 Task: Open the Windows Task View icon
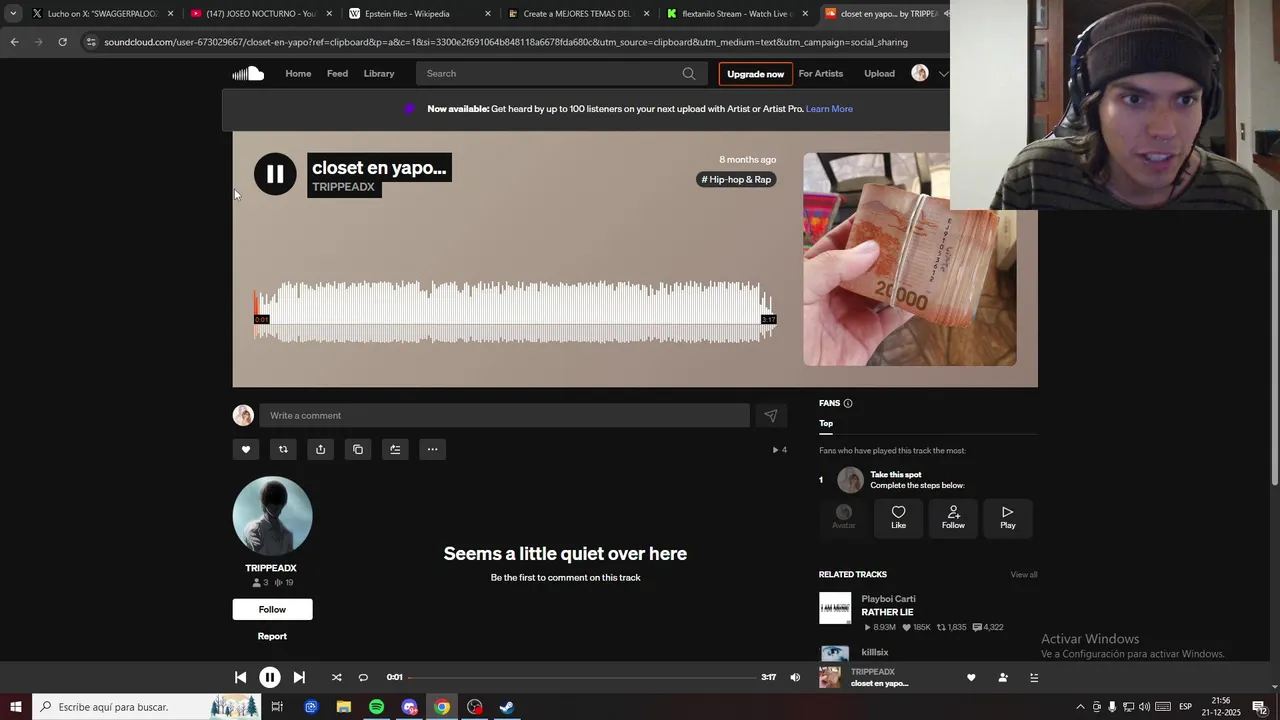[x=277, y=707]
